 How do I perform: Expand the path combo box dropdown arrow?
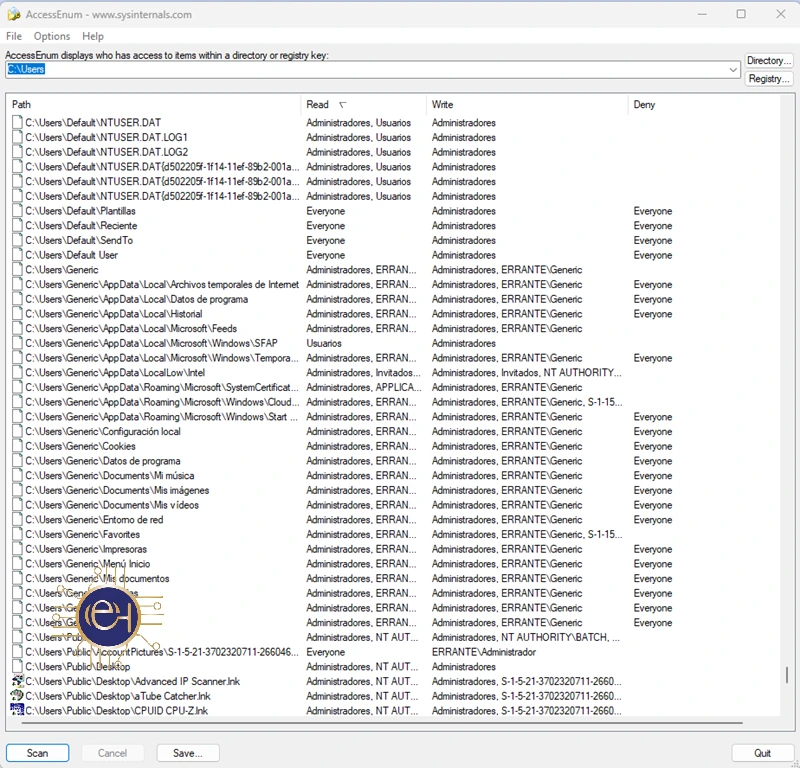733,69
